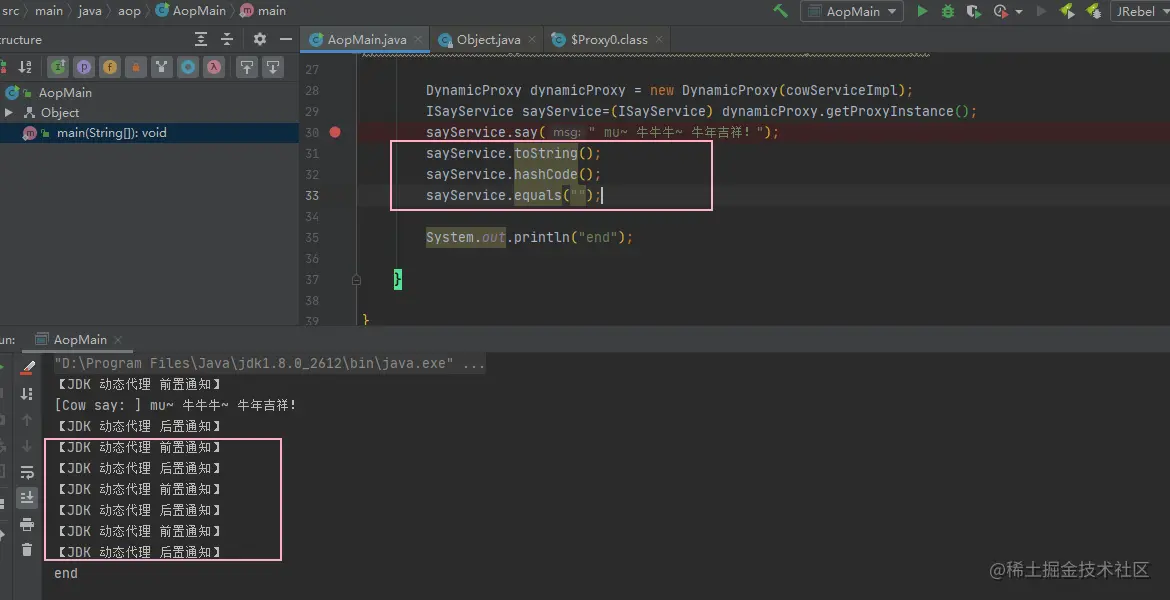Screen dimensions: 1170x600
Task: Click the aop breadcrumb
Action: pos(129,10)
